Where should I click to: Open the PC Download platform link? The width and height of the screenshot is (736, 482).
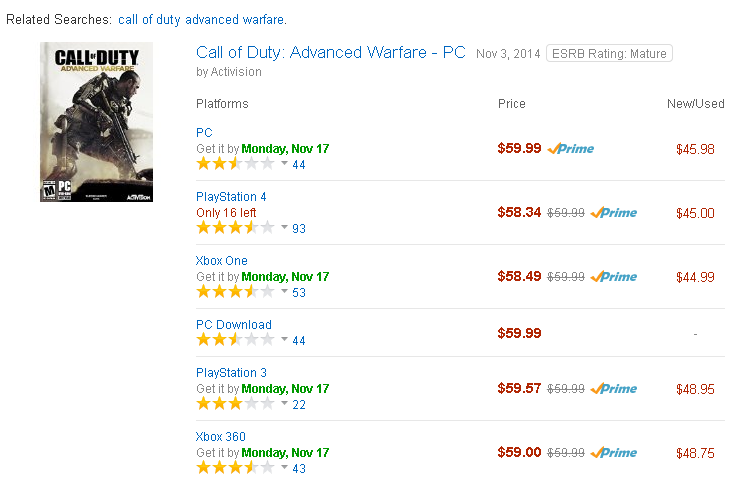click(x=234, y=325)
